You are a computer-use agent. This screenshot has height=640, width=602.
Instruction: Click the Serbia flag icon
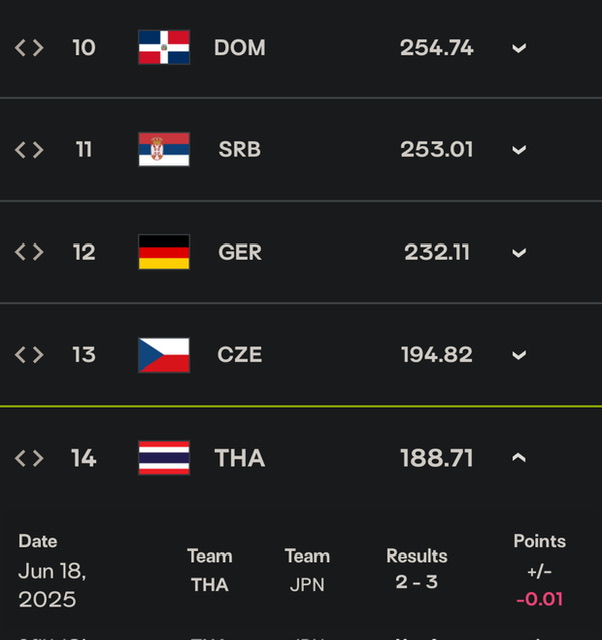click(164, 149)
